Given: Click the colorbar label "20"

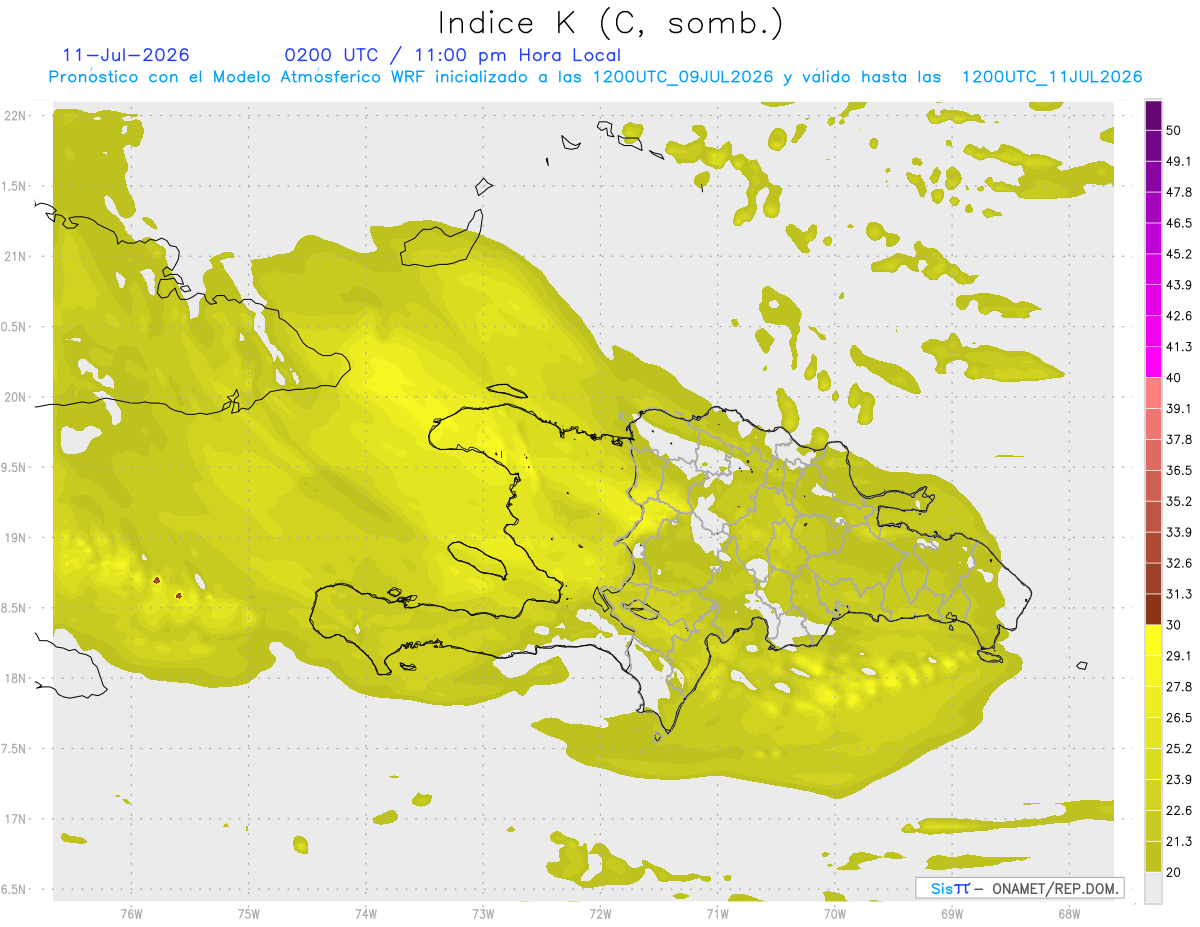Looking at the screenshot, I should pos(1174,873).
